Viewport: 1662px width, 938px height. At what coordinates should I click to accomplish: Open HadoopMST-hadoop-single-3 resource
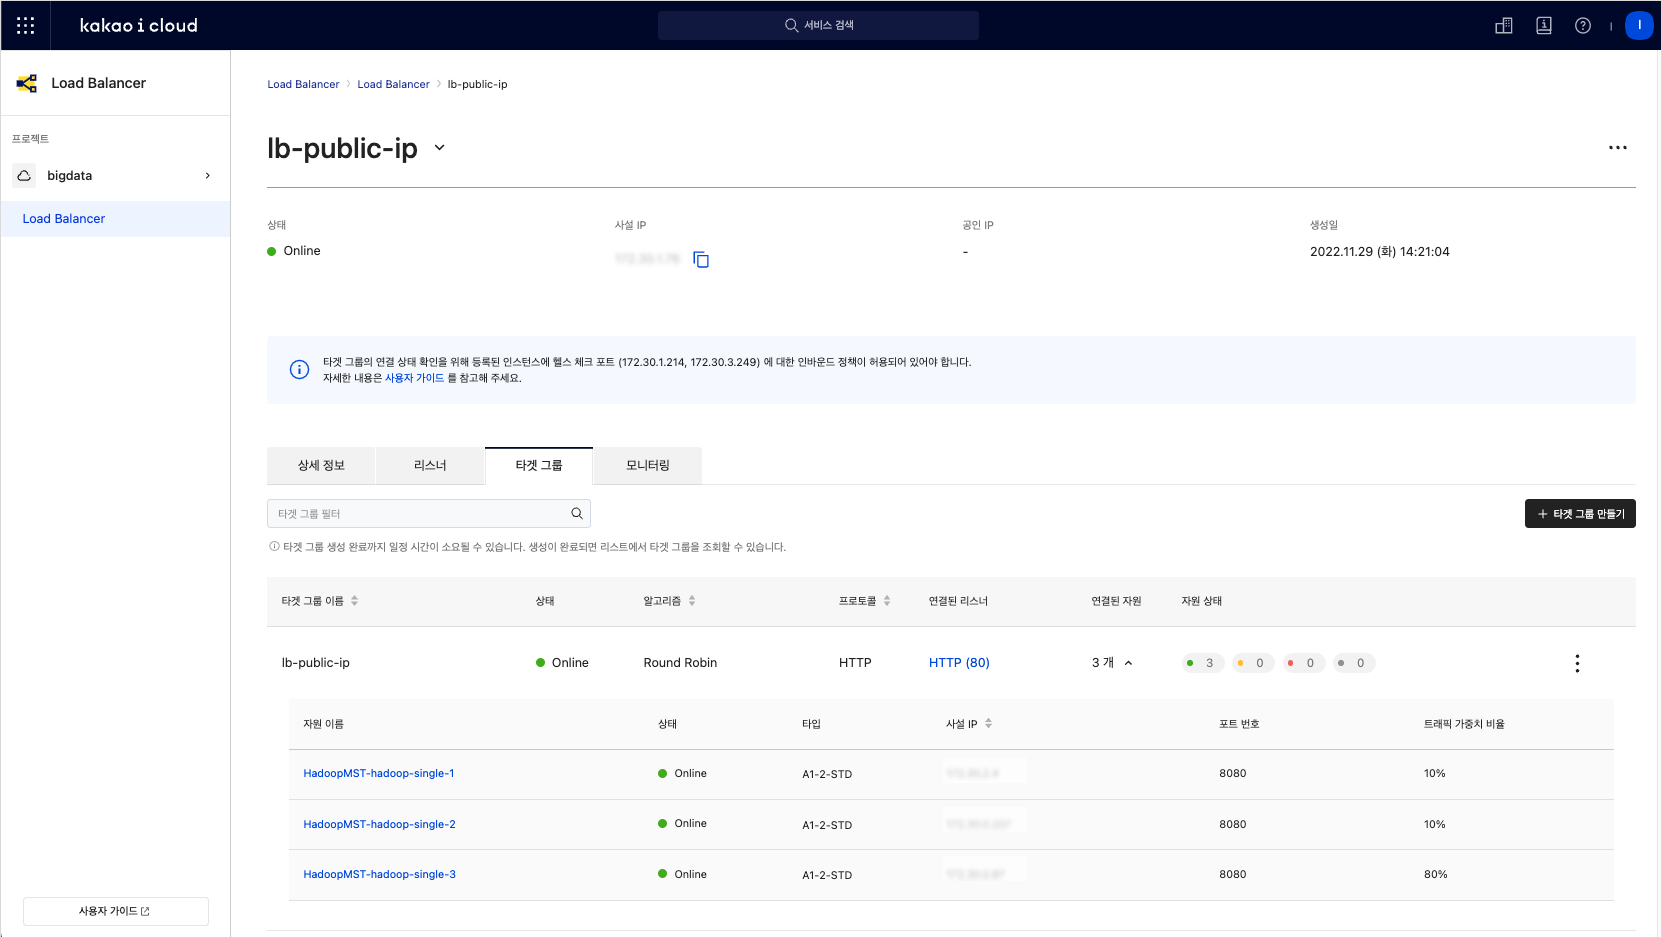coord(379,875)
